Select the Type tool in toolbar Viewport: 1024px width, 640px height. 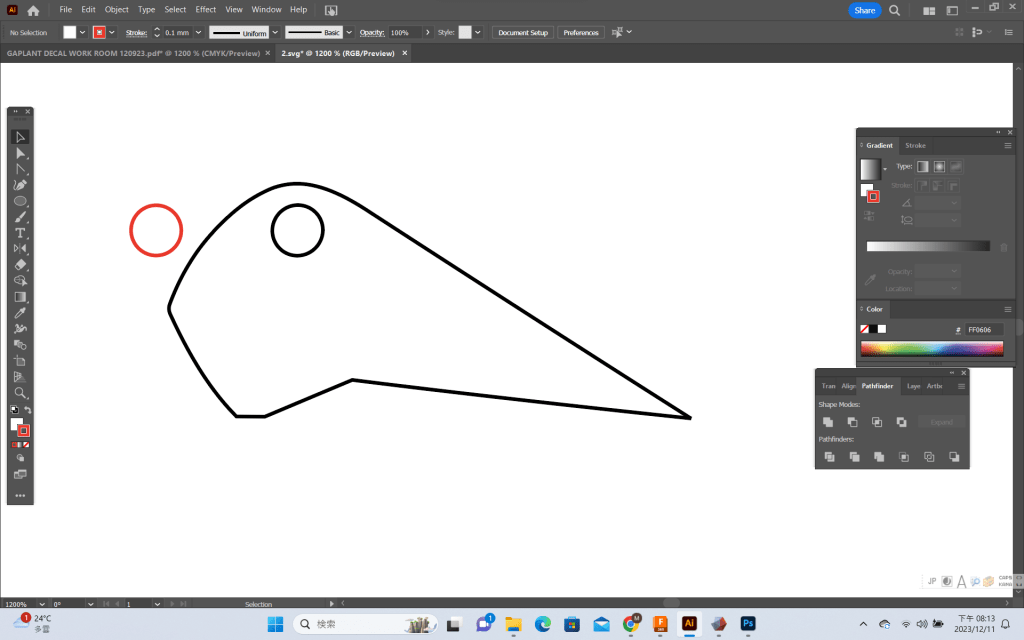(x=20, y=233)
